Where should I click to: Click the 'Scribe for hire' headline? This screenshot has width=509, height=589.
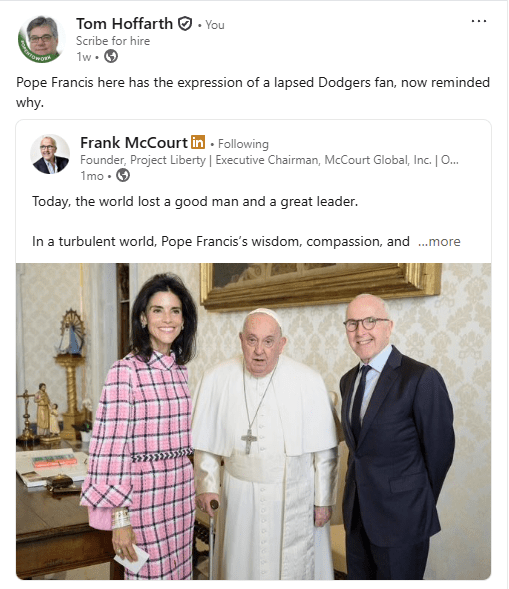coord(113,41)
